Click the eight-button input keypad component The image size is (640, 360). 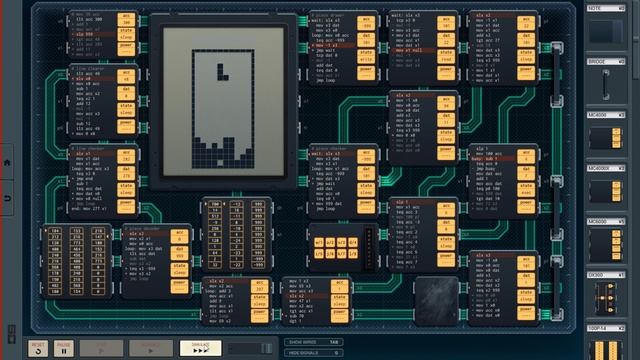pos(343,248)
